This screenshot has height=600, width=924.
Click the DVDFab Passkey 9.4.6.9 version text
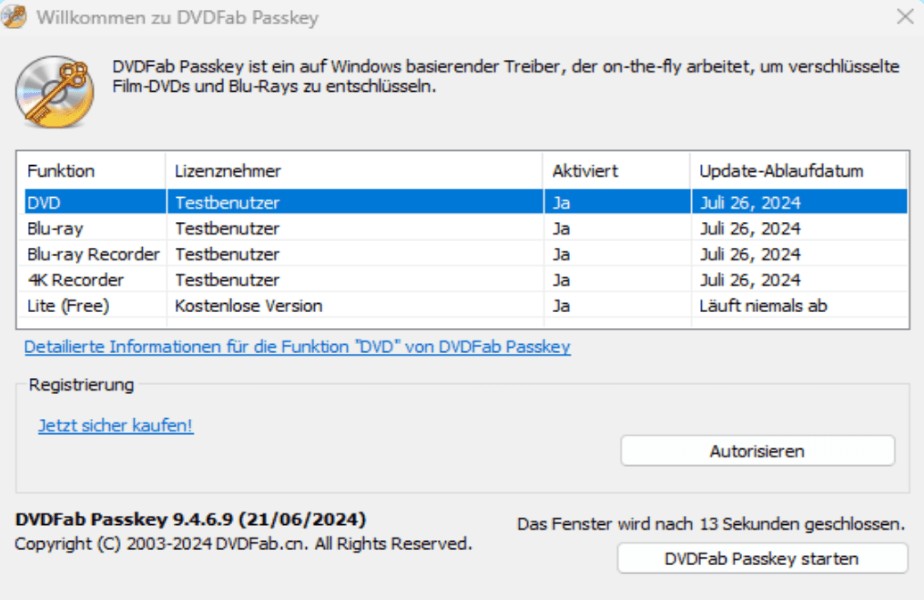click(190, 519)
